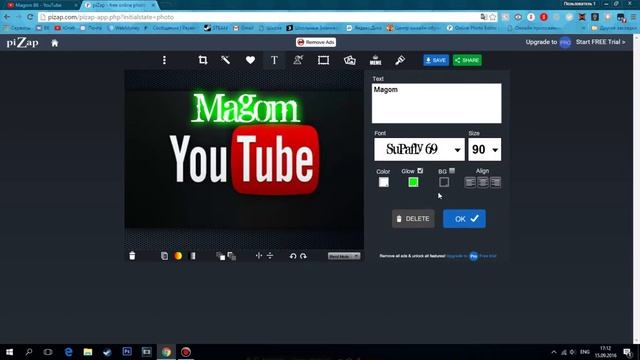Open the three-dot more options menu
Image resolution: width=640 pixels, height=360 pixels.
point(164,60)
